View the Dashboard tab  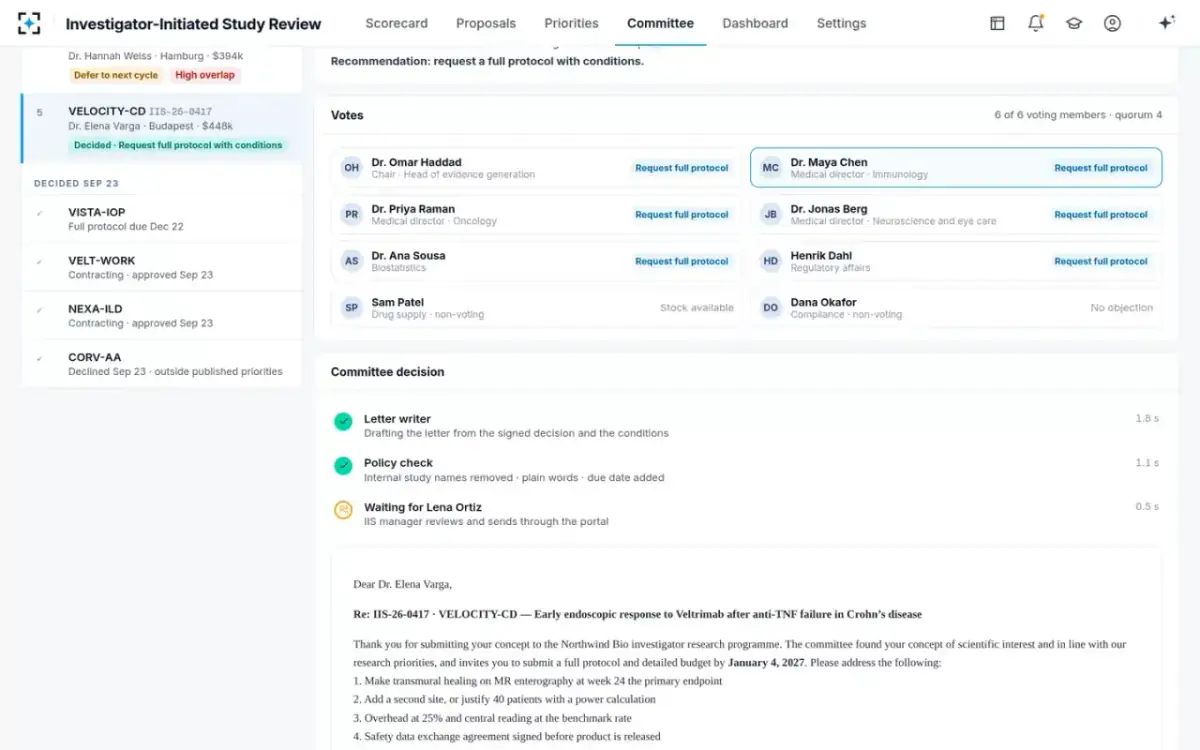[x=755, y=23]
